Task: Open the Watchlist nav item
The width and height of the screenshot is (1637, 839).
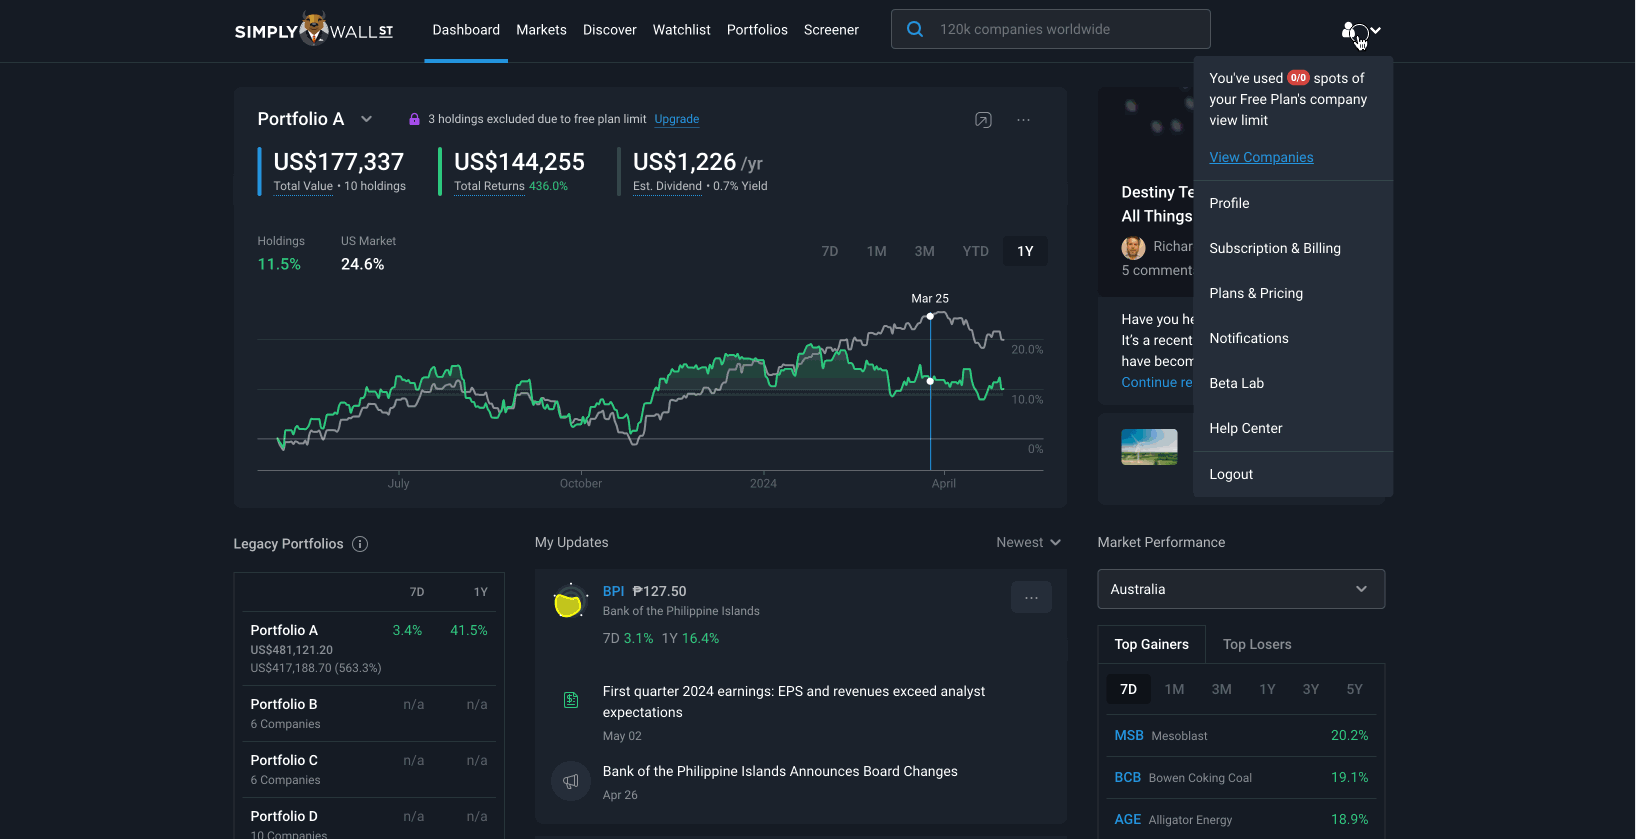Action: coord(682,30)
